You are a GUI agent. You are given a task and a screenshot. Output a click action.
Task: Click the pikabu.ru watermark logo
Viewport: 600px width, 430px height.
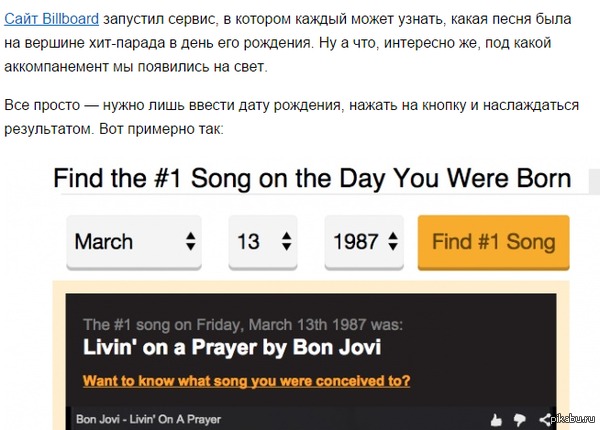573,420
